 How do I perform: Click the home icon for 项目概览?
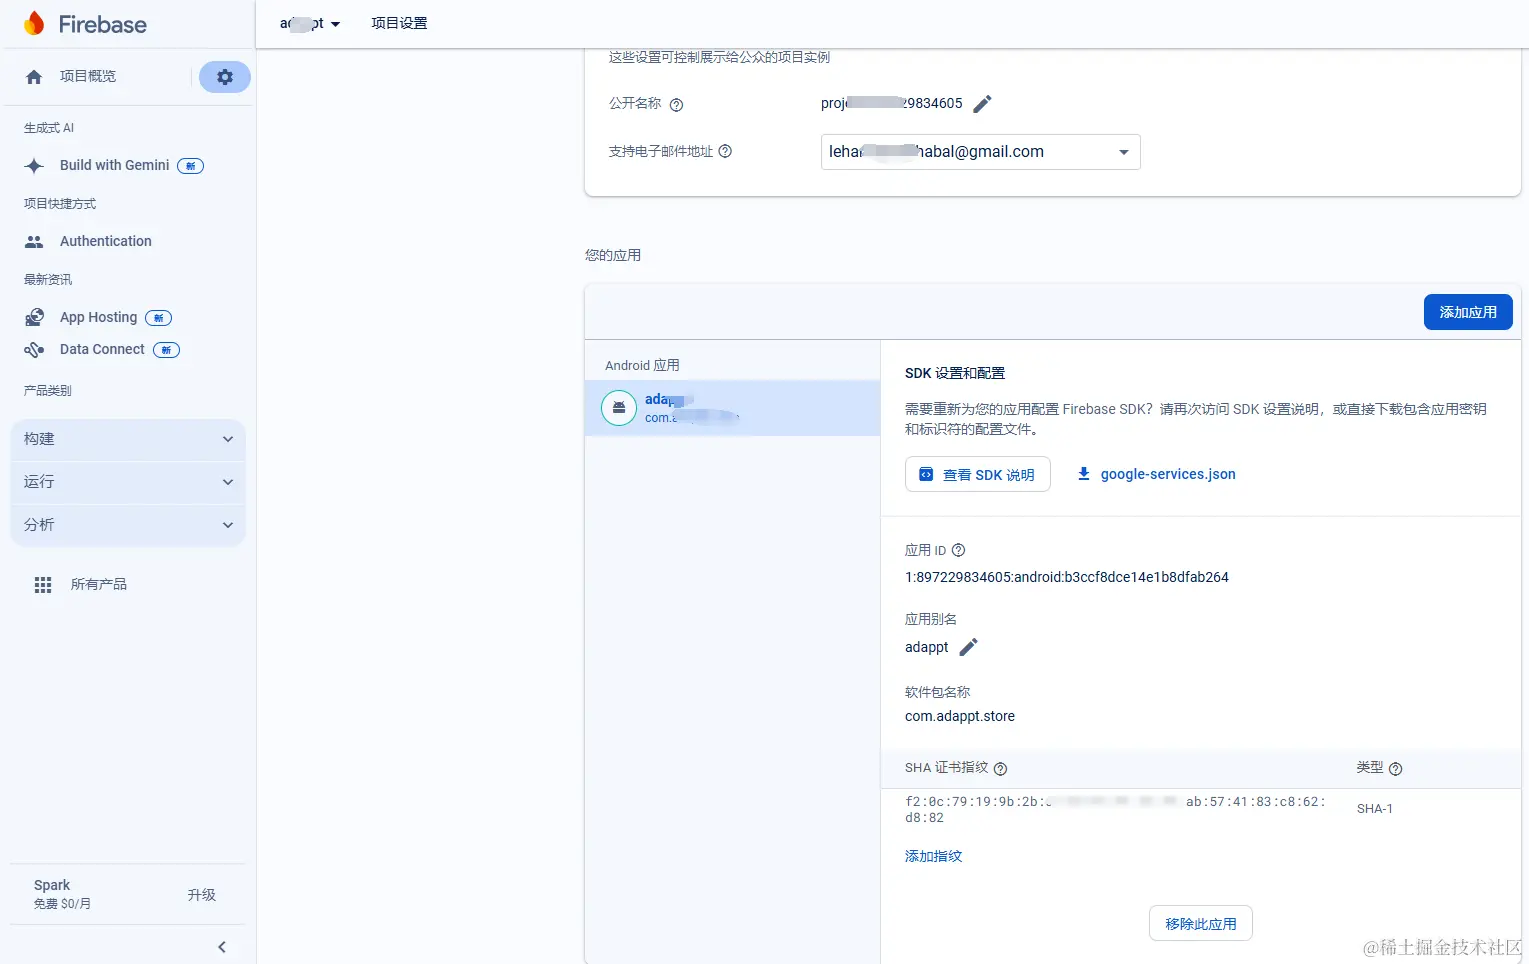(34, 77)
